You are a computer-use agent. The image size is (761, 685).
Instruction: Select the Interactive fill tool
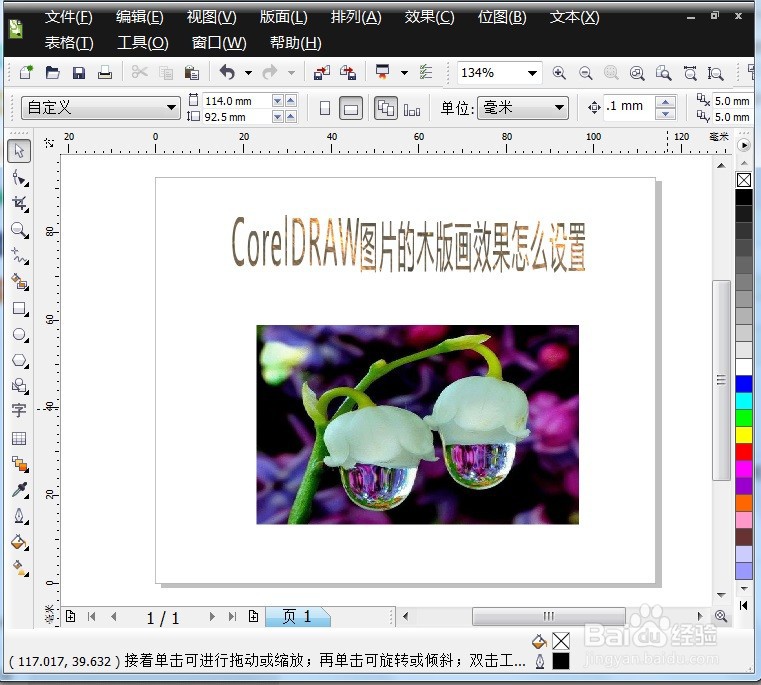tap(19, 568)
